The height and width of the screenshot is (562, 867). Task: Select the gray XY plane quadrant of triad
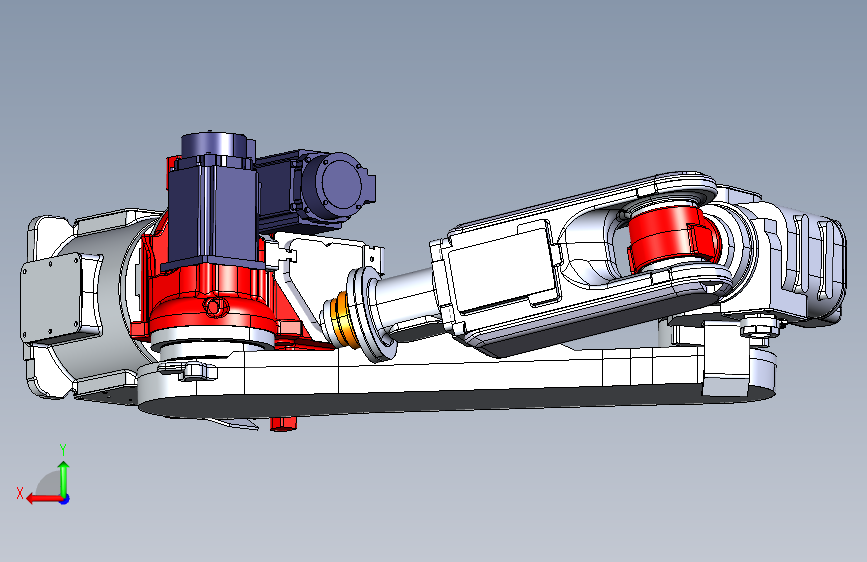click(49, 483)
